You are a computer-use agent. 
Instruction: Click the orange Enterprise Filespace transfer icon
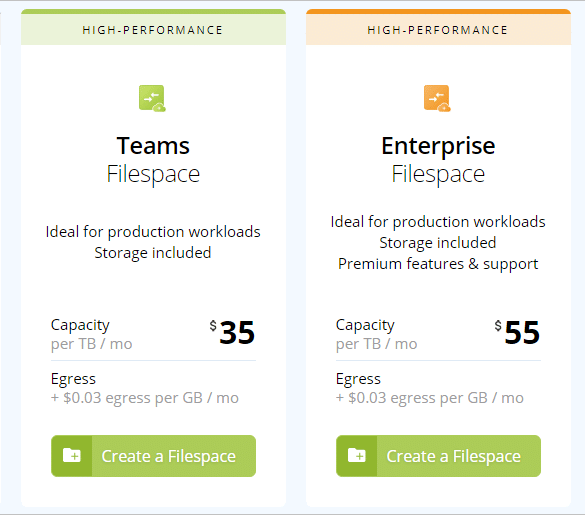point(437,99)
